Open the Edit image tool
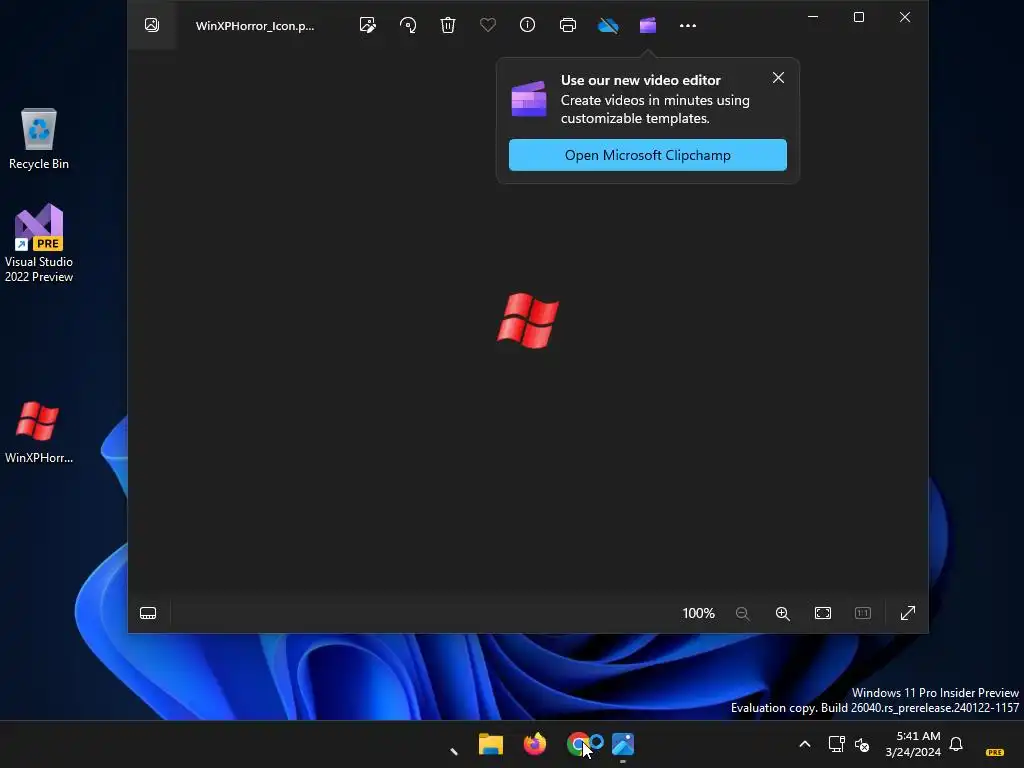Screen dimensions: 1024x768 coord(368,25)
